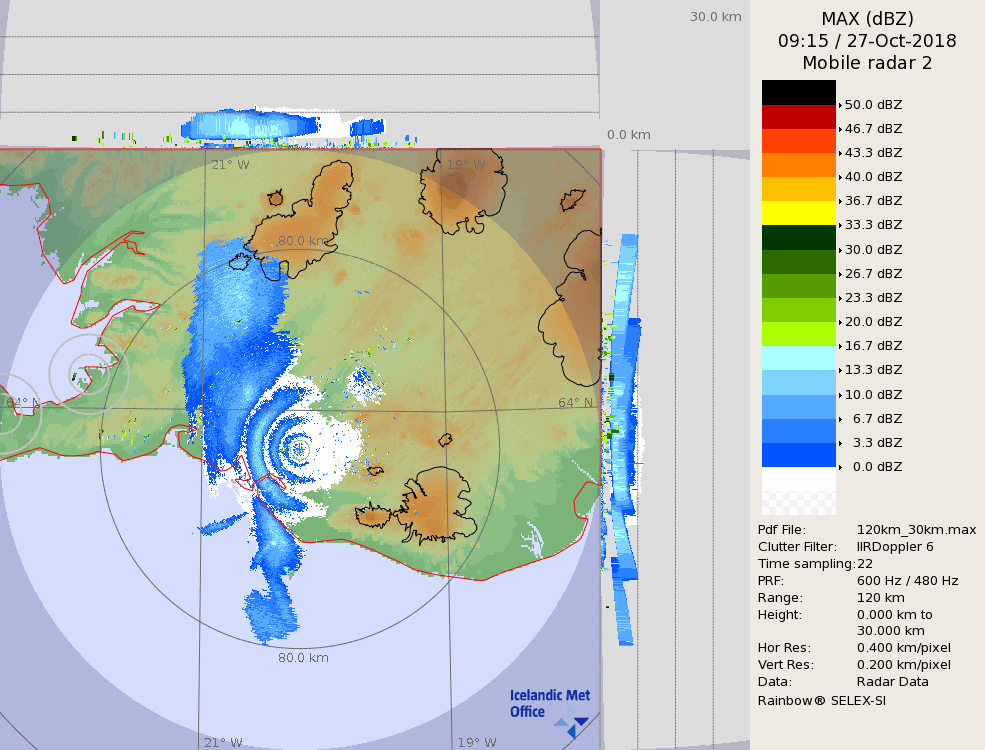This screenshot has width=985, height=750.
Task: Pick the red 46.7 dBZ legend color
Action: point(798,117)
